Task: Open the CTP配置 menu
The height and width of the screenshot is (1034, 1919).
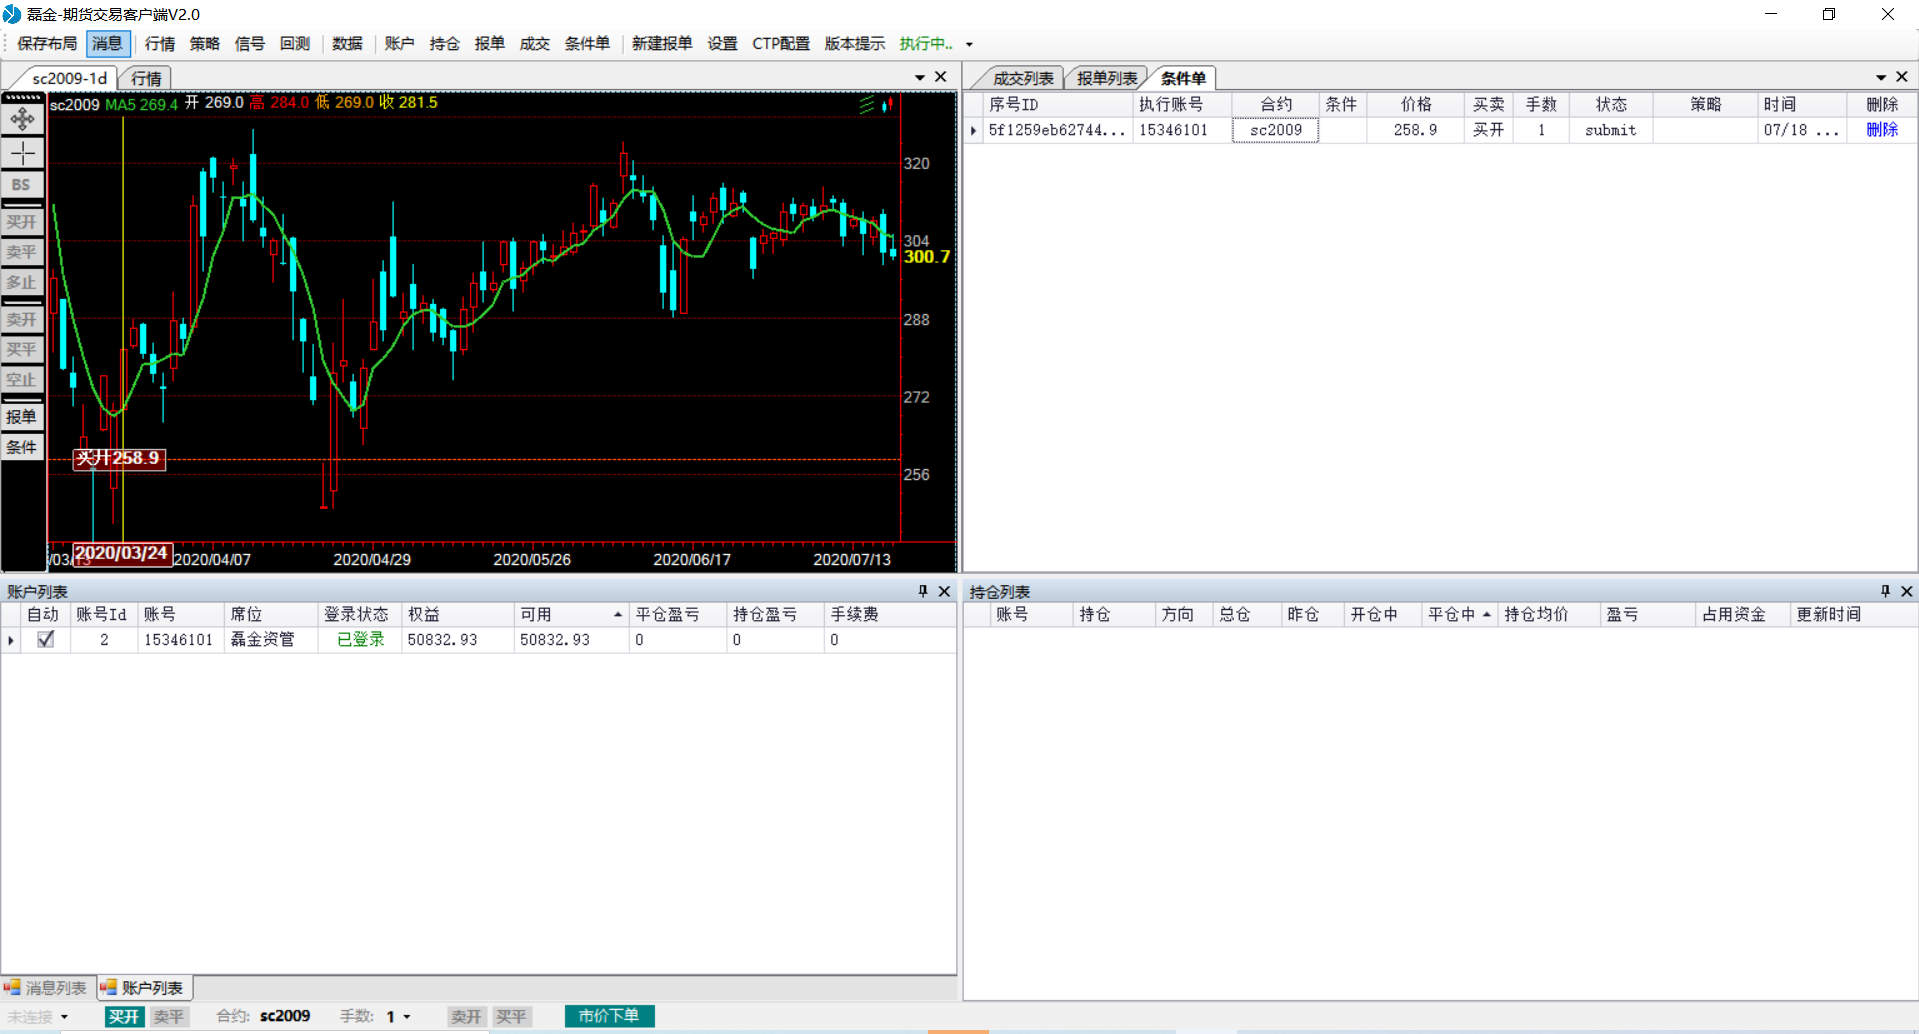Action: [781, 44]
